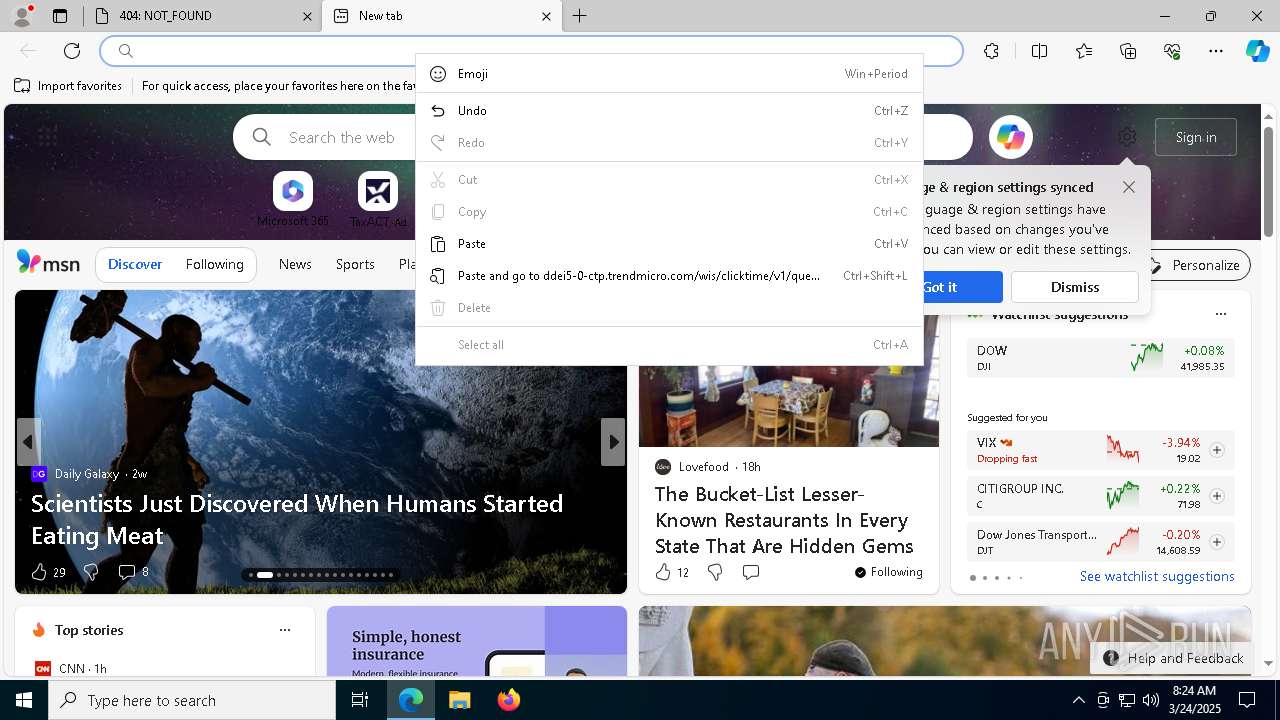Open Browser essentials heart icon

(x=1172, y=51)
